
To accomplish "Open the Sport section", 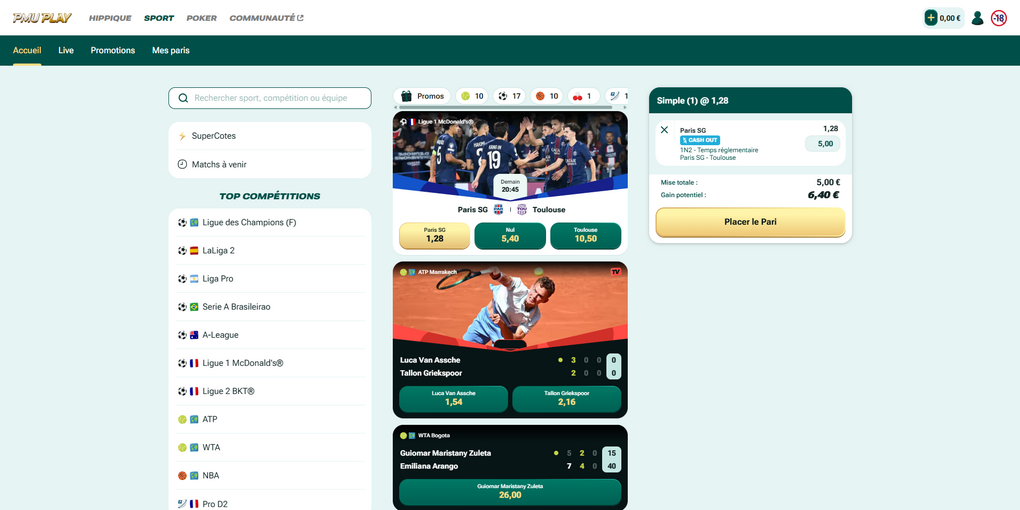I will pos(159,18).
